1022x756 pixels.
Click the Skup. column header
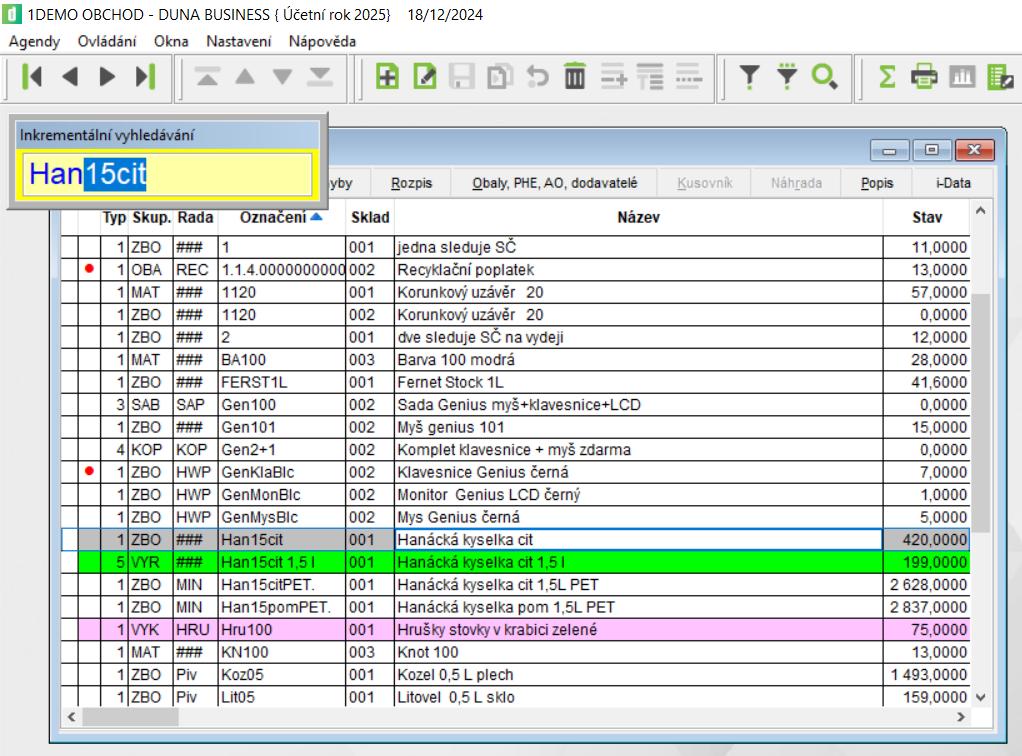pyautogui.click(x=151, y=217)
